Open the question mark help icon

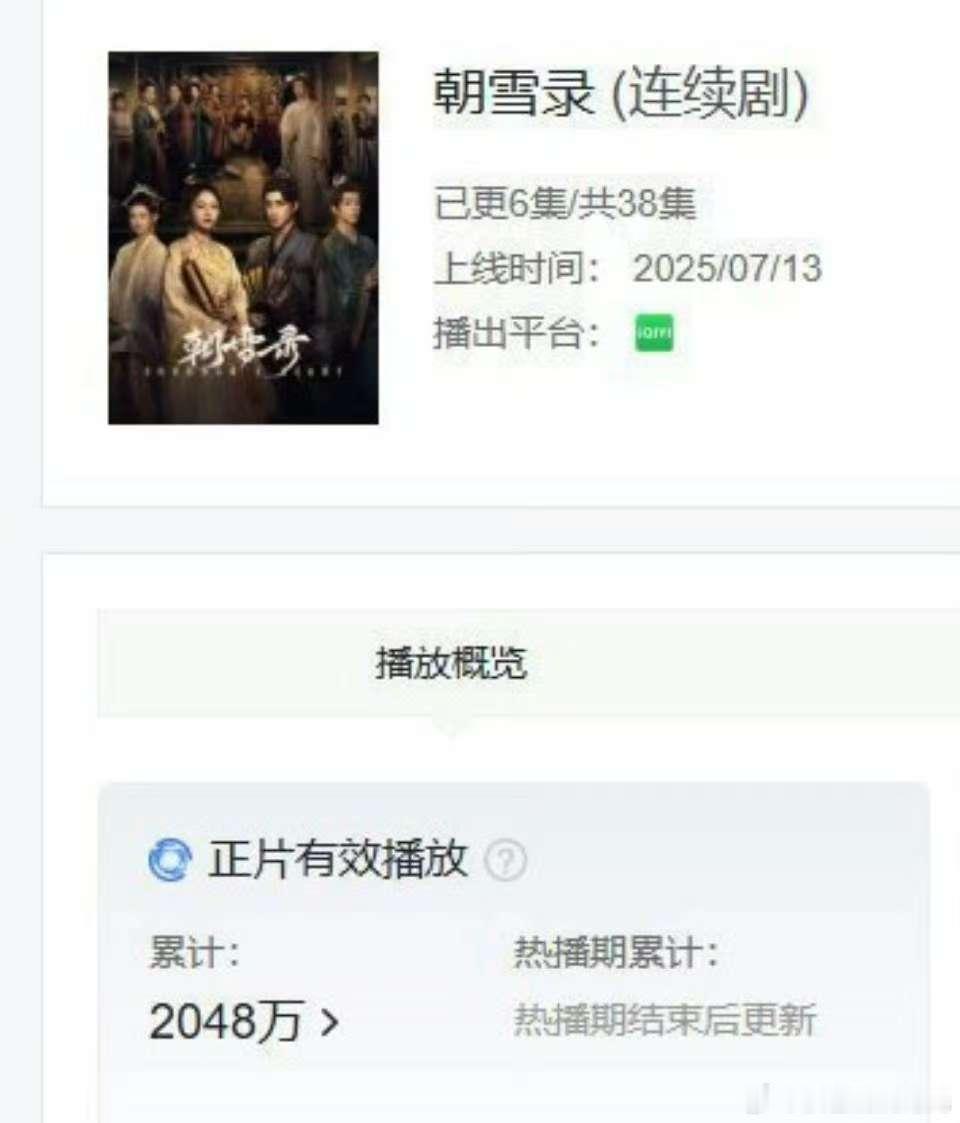tap(506, 860)
